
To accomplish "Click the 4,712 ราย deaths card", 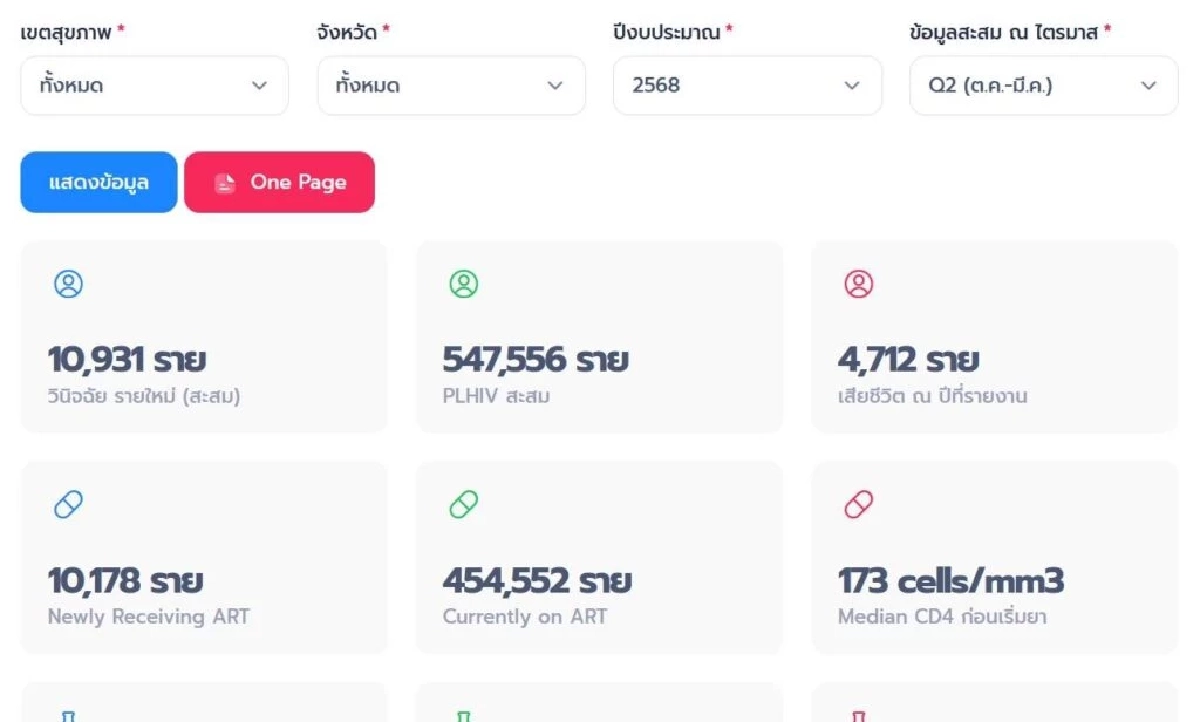I will pos(994,337).
